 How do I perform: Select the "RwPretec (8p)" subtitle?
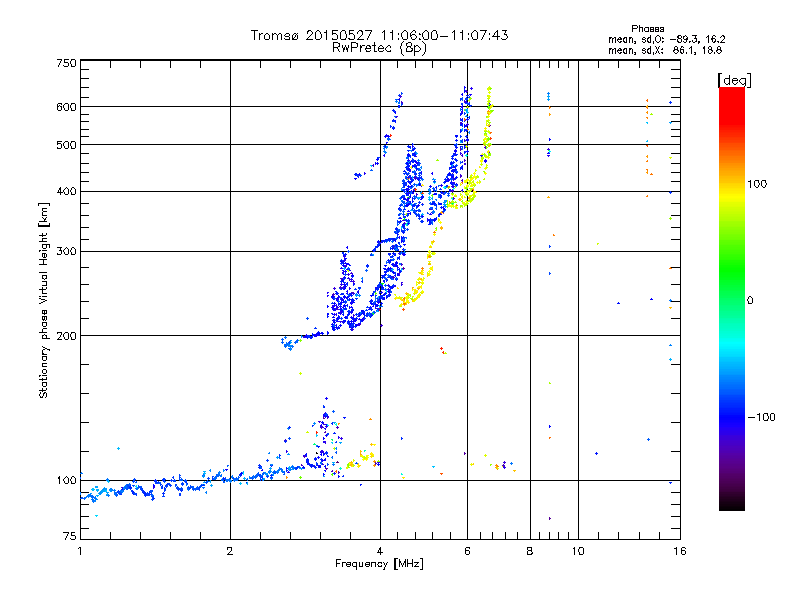(x=379, y=48)
